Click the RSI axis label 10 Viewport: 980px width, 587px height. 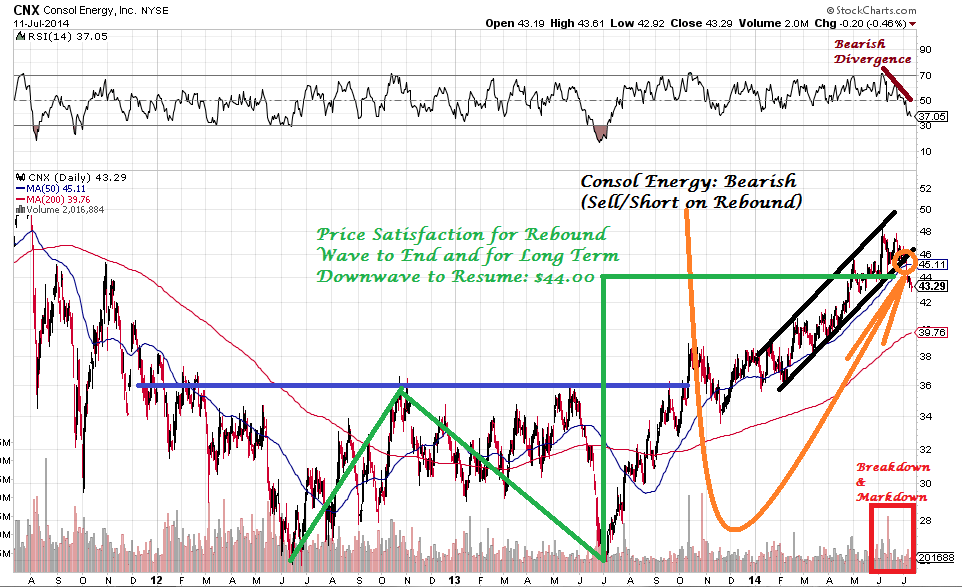(x=925, y=151)
